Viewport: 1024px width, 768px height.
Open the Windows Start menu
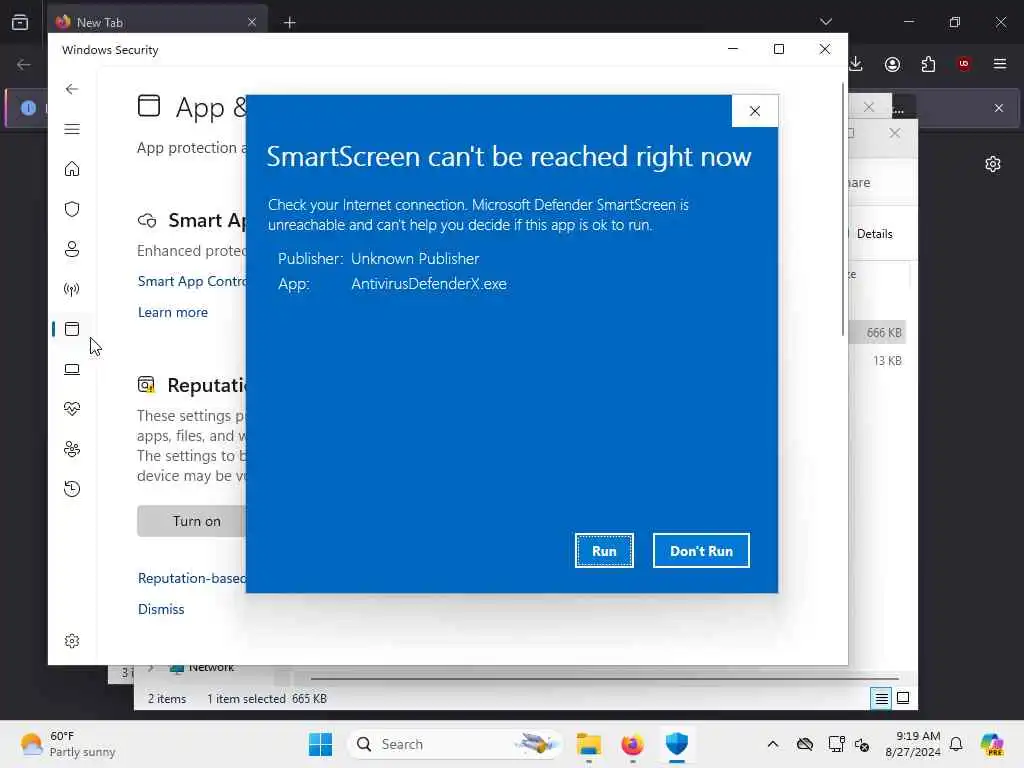click(320, 744)
